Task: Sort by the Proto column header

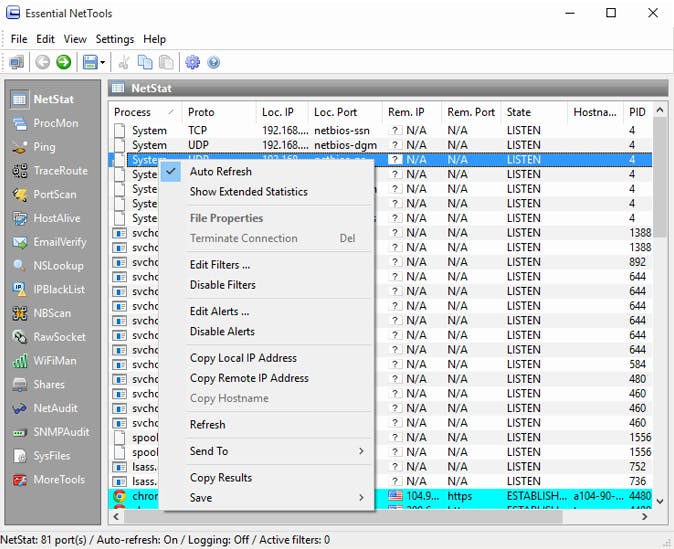Action: [219, 112]
